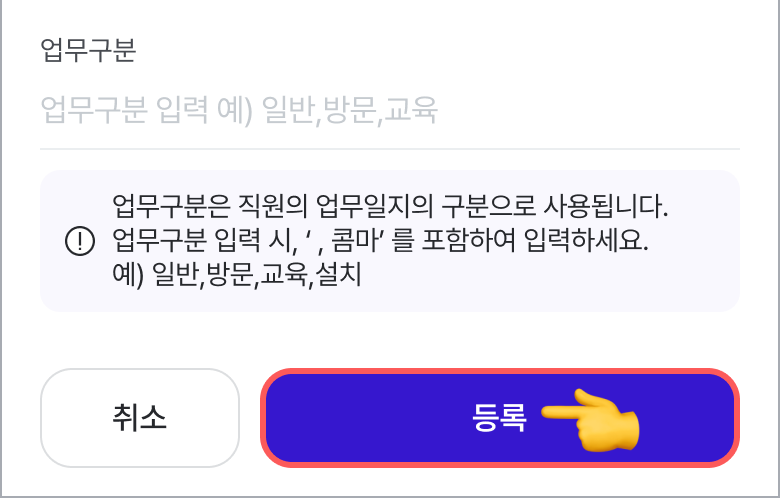Click the red highlighted border of 등록
The height and width of the screenshot is (498, 780).
[500, 371]
